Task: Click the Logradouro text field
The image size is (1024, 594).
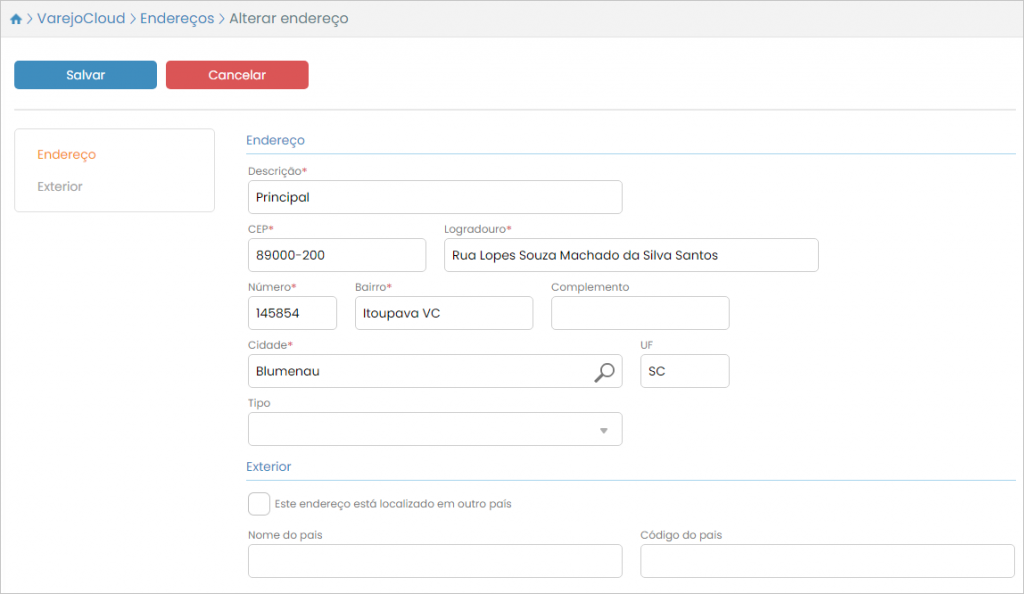Action: click(x=630, y=255)
